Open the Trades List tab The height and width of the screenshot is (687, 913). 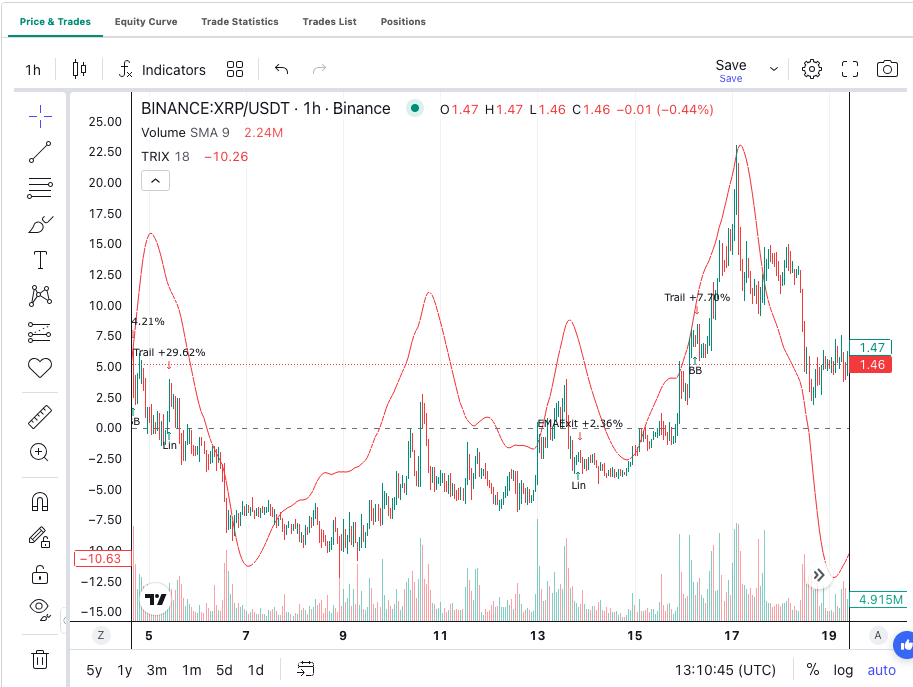(x=330, y=22)
